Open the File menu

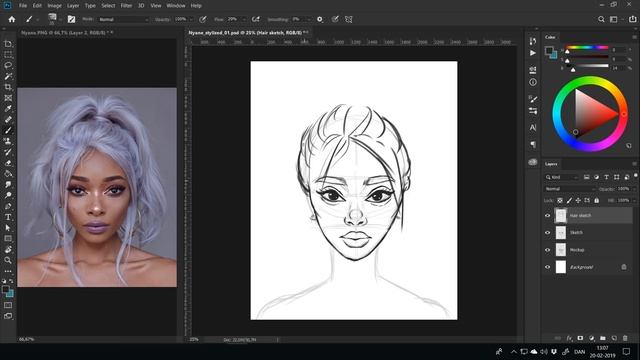point(23,6)
